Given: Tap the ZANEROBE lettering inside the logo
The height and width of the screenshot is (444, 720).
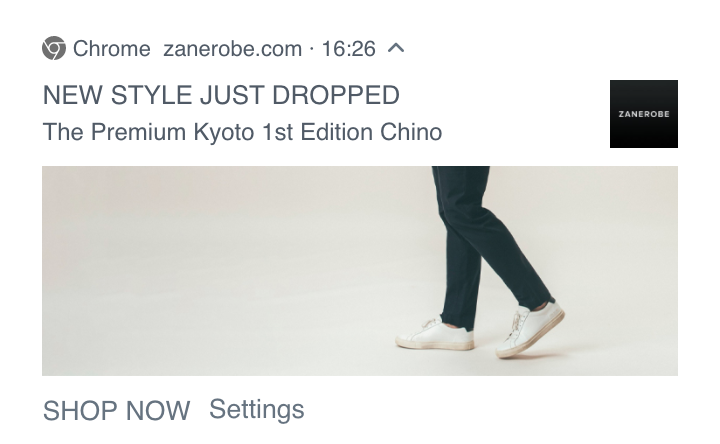Looking at the screenshot, I should (644, 114).
